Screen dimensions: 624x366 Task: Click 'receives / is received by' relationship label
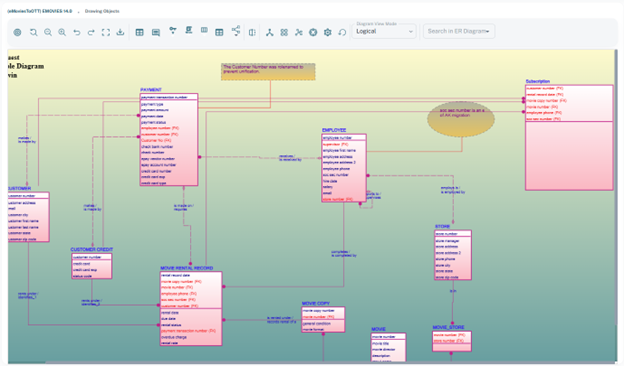coord(290,158)
